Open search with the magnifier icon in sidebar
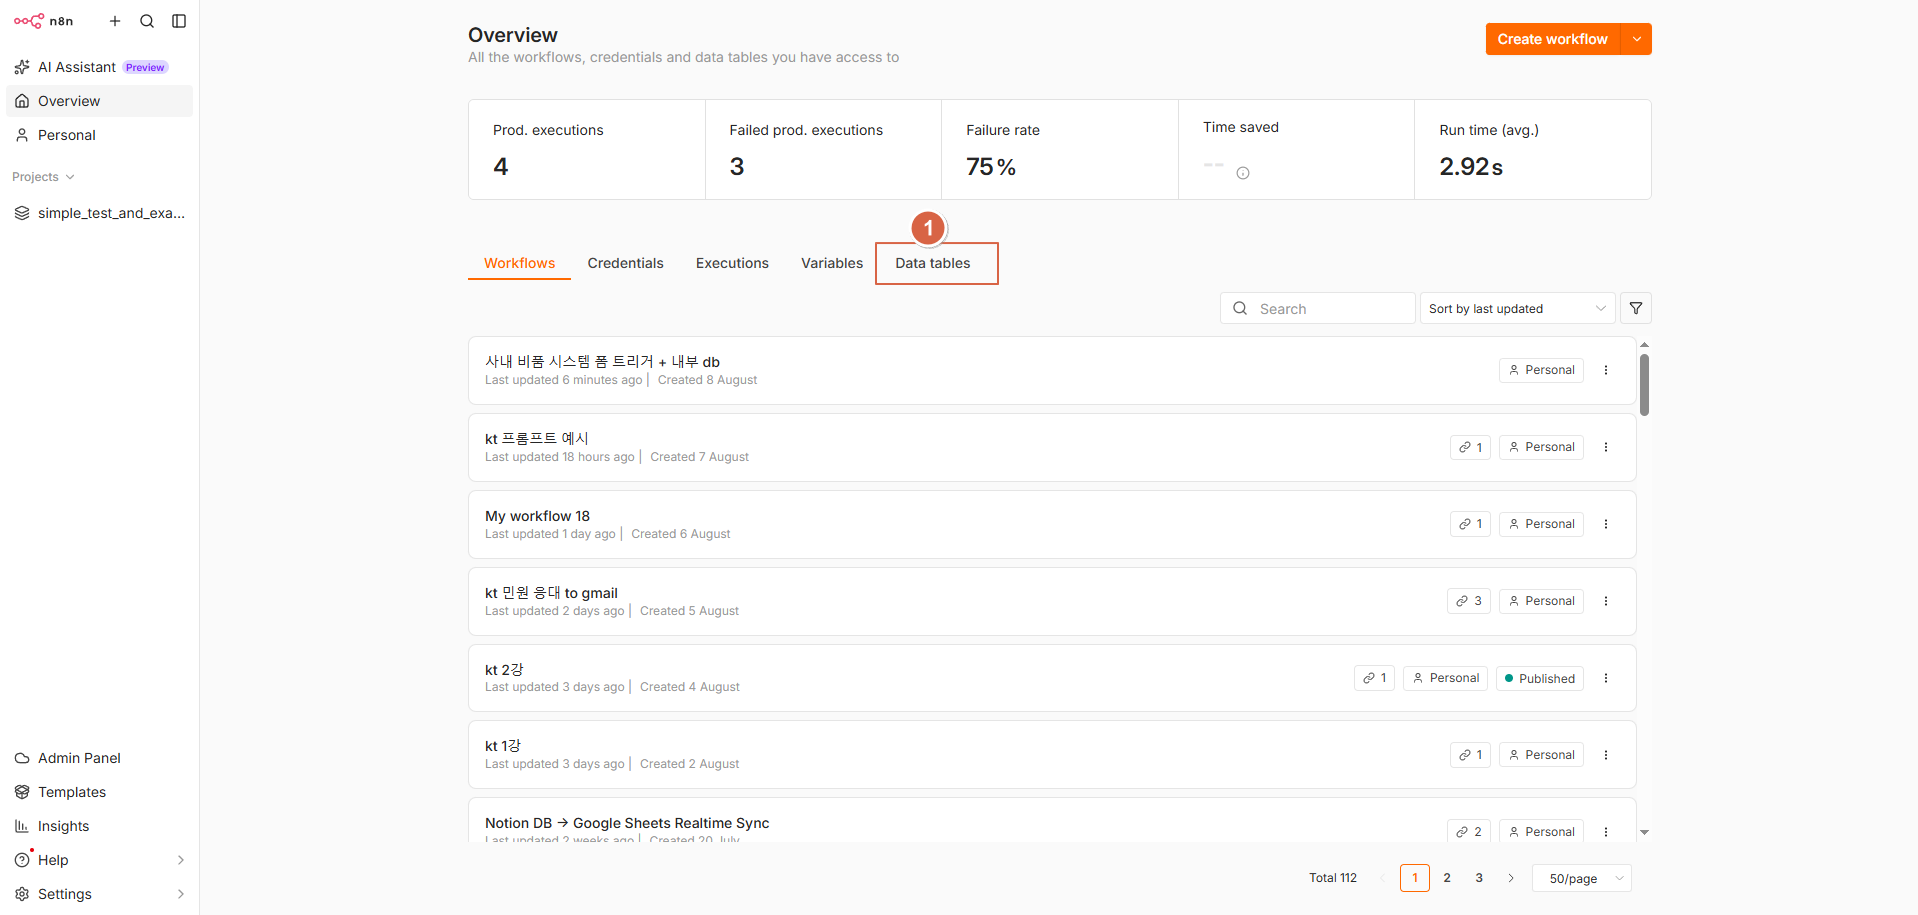 click(147, 21)
